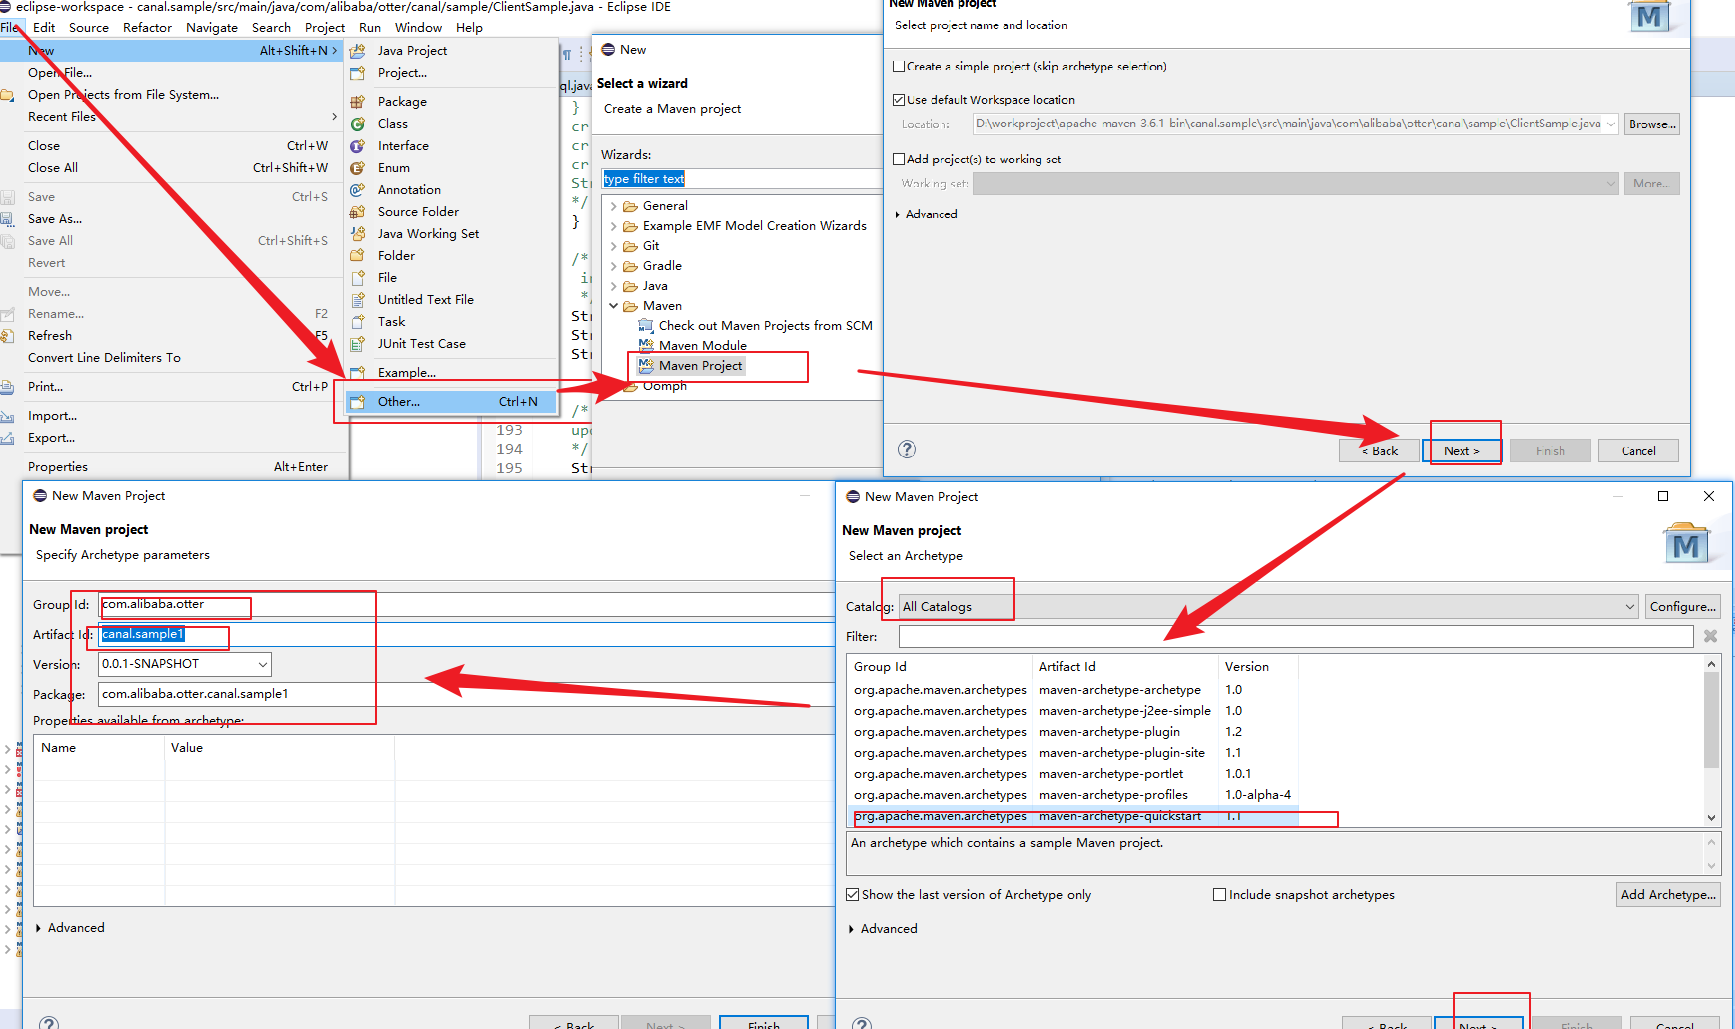The height and width of the screenshot is (1029, 1735).
Task: Expand the General node in Wizards tree
Action: 613,206
